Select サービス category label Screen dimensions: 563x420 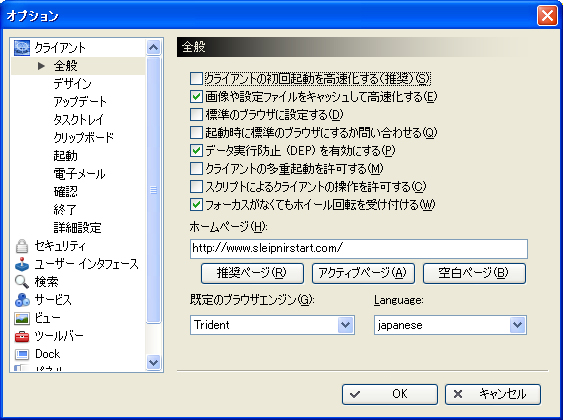(x=53, y=300)
